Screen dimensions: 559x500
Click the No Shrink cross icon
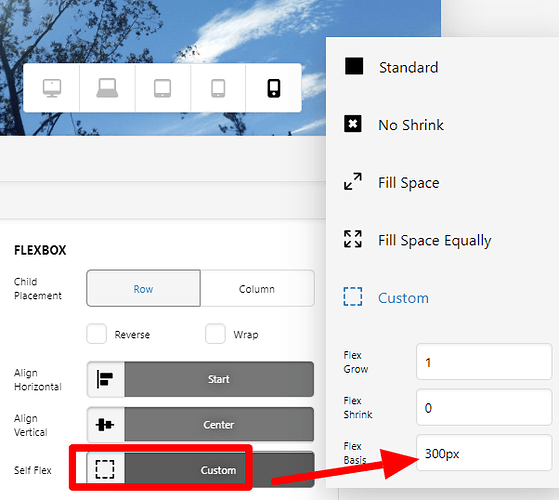[353, 124]
